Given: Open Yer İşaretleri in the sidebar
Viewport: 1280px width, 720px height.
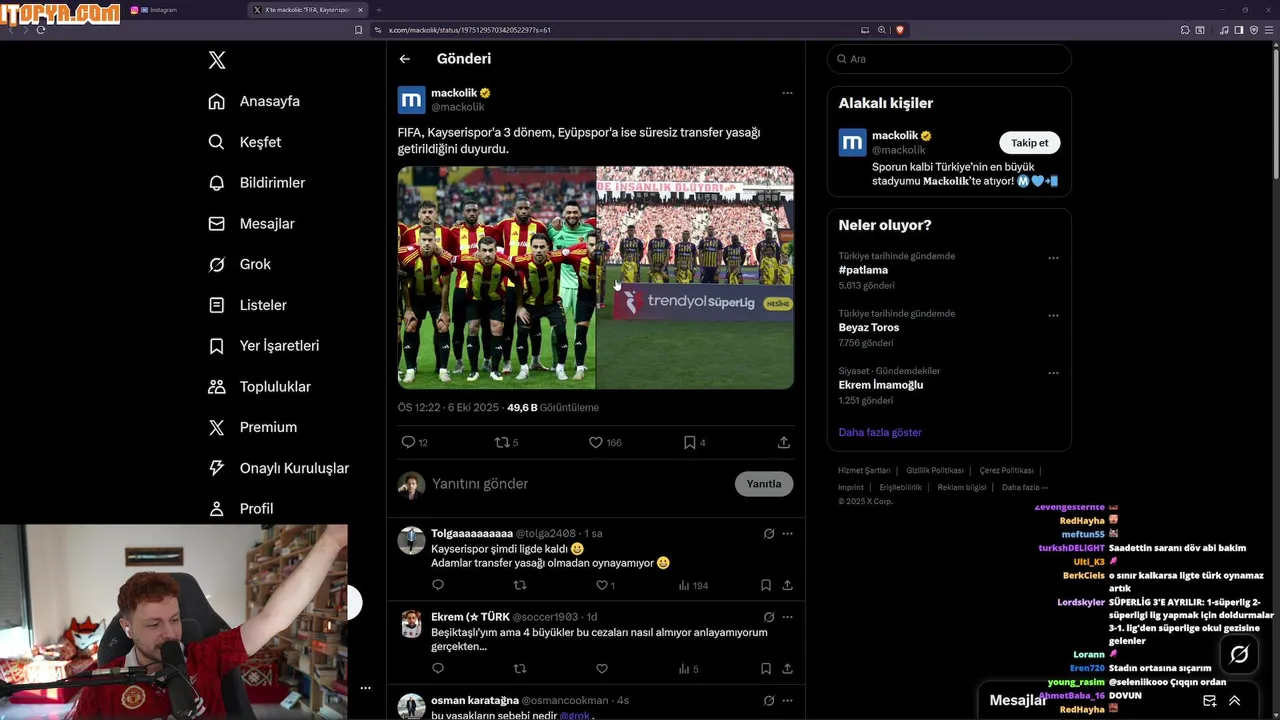Looking at the screenshot, I should [263, 346].
